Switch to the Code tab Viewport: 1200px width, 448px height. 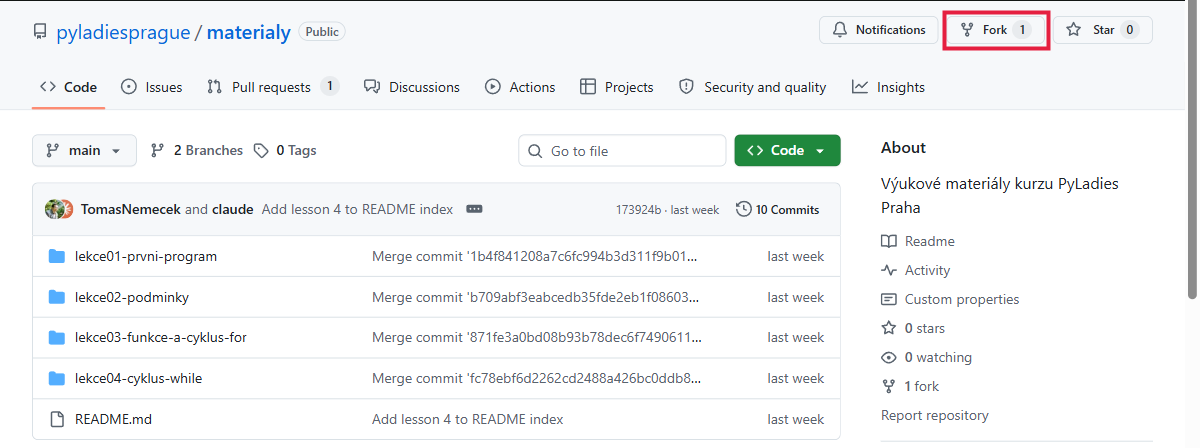pos(68,87)
